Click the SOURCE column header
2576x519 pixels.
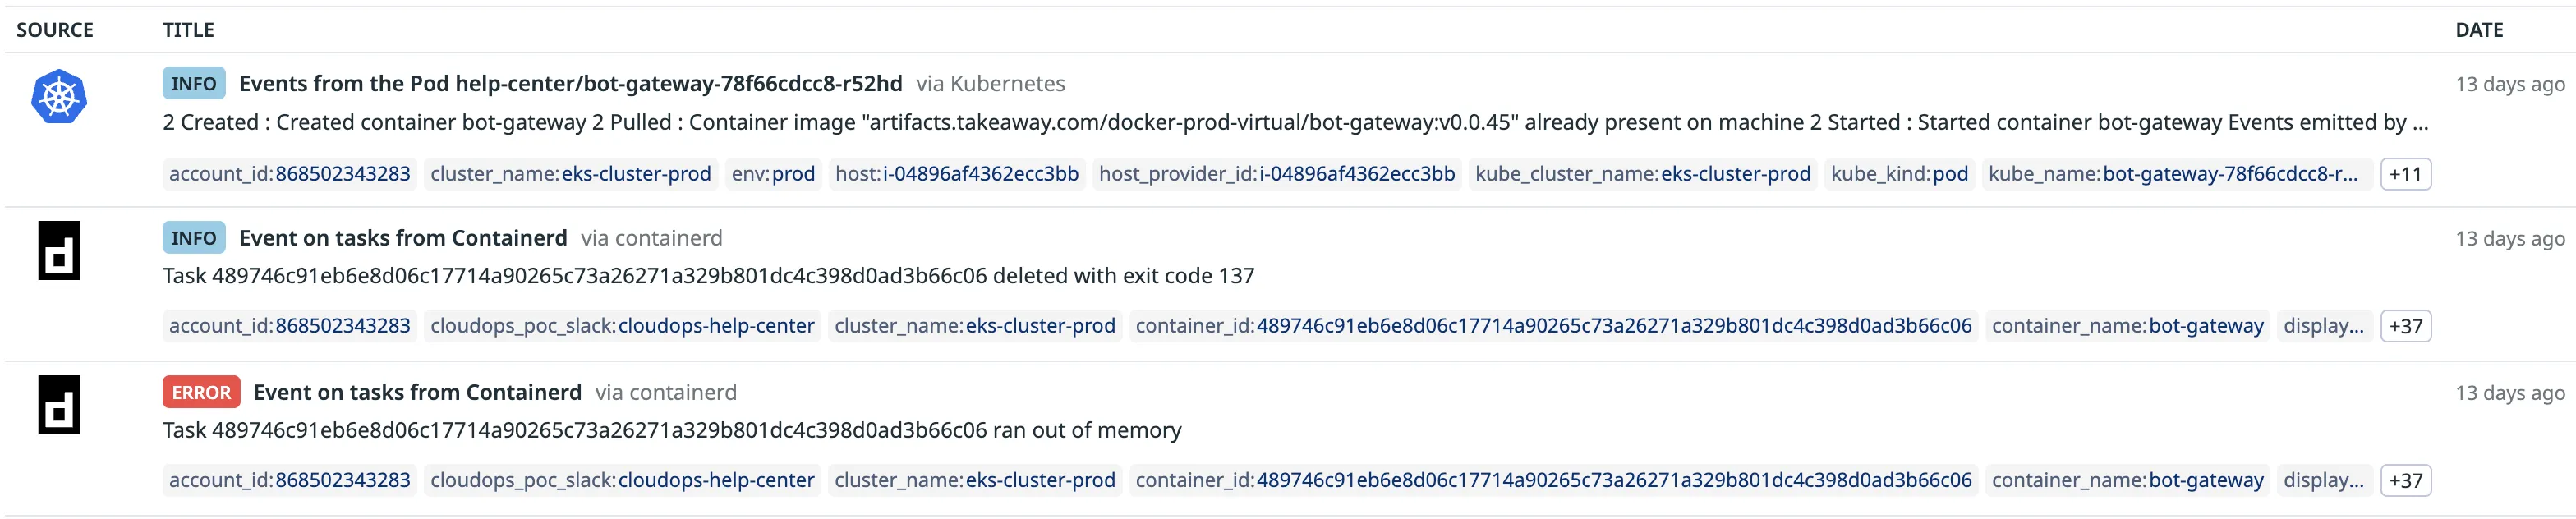pyautogui.click(x=55, y=30)
